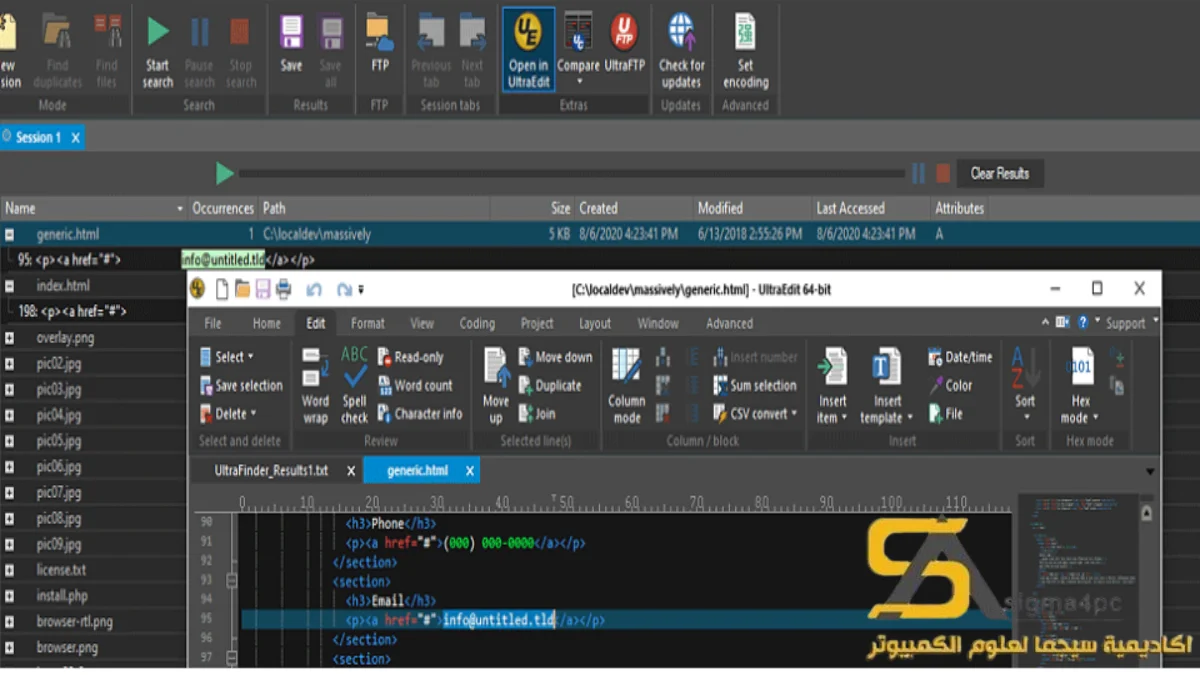Click Find files mode icon
This screenshot has width=1200, height=675.
pyautogui.click(x=107, y=32)
